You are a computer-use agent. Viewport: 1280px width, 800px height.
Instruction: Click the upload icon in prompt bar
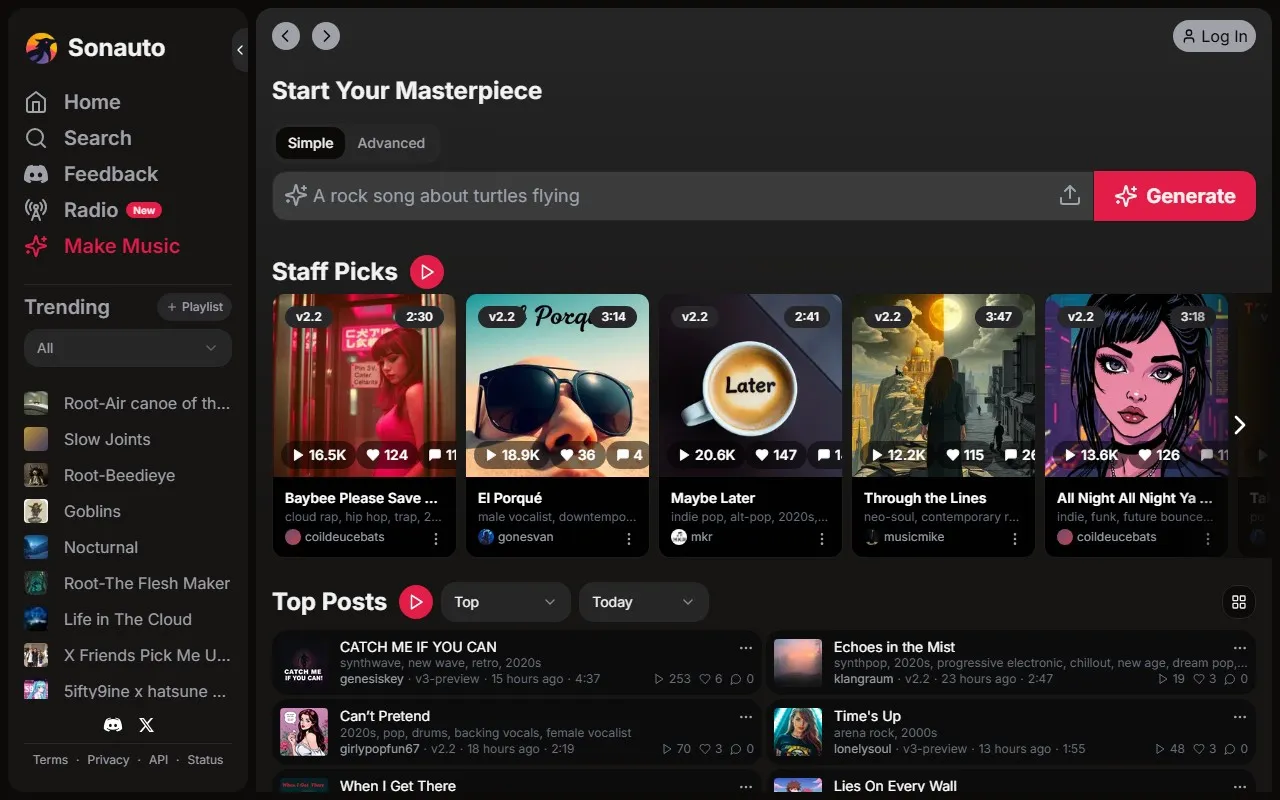[1069, 196]
